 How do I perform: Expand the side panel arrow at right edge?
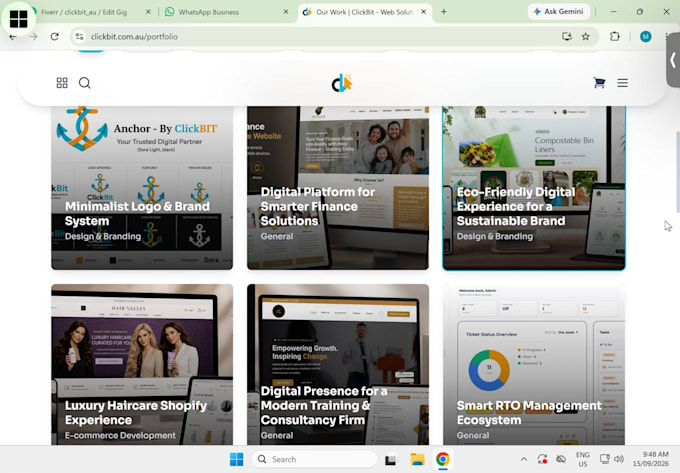(673, 60)
